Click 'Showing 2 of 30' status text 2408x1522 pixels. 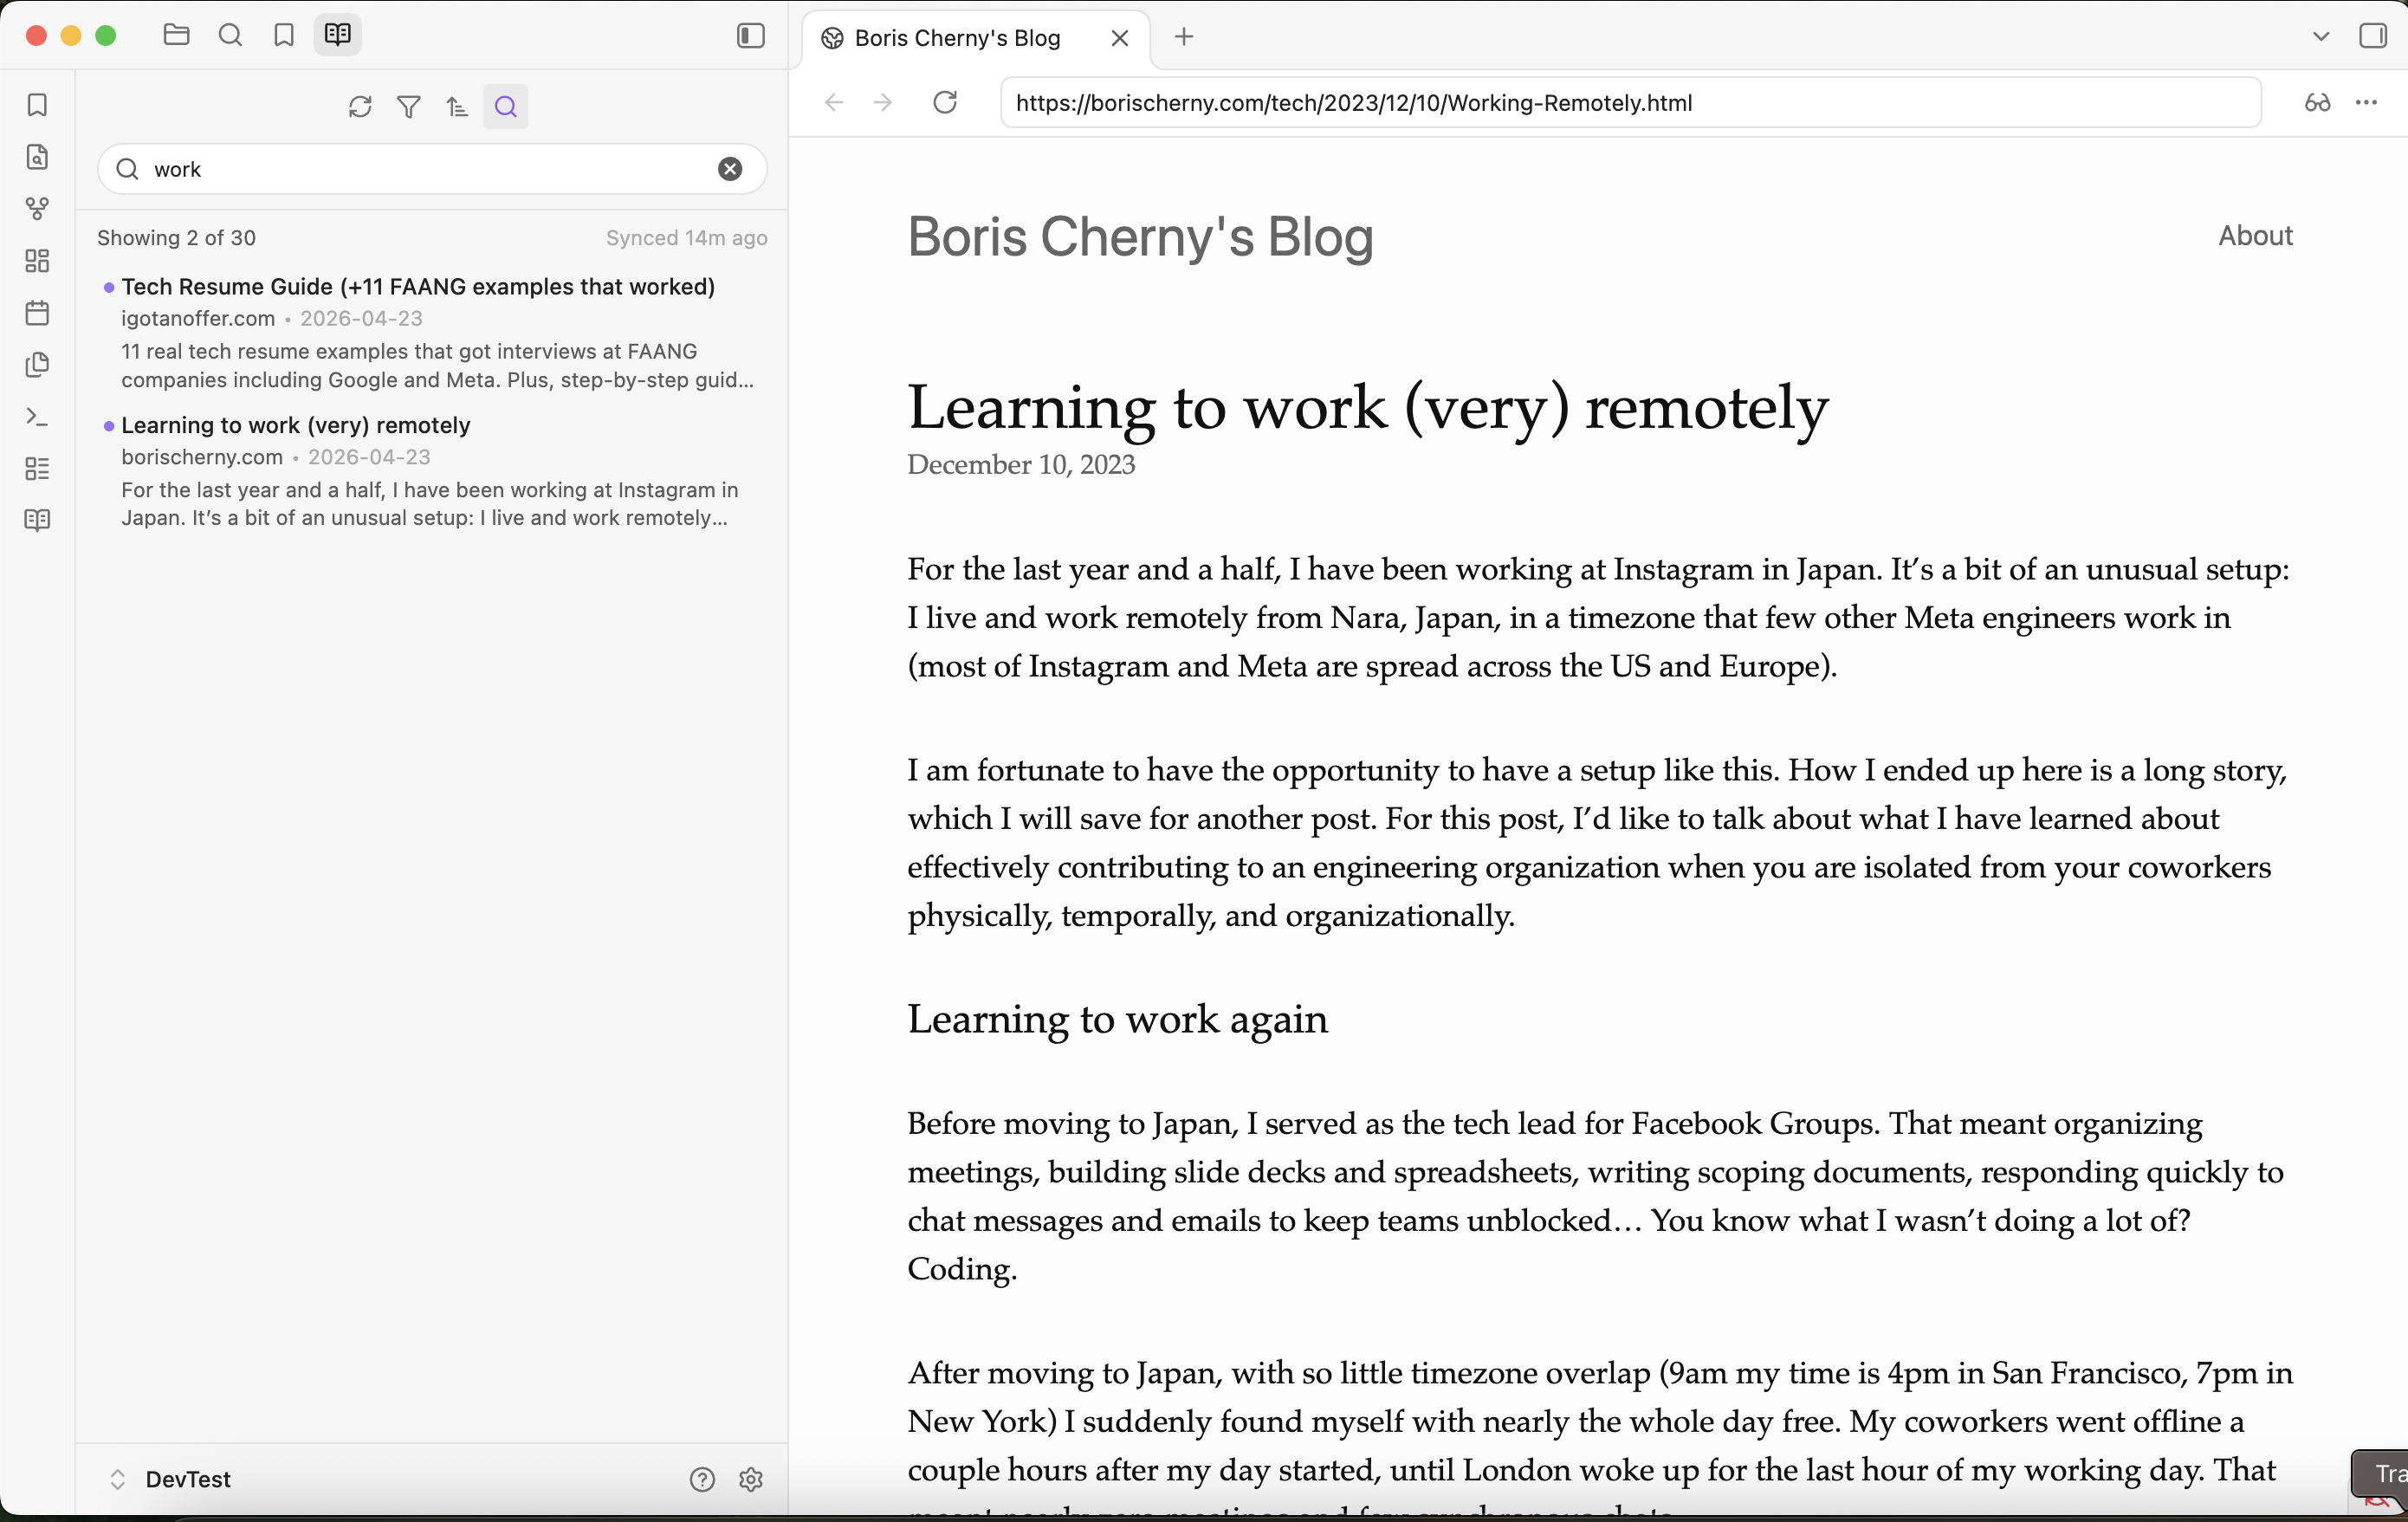176,238
